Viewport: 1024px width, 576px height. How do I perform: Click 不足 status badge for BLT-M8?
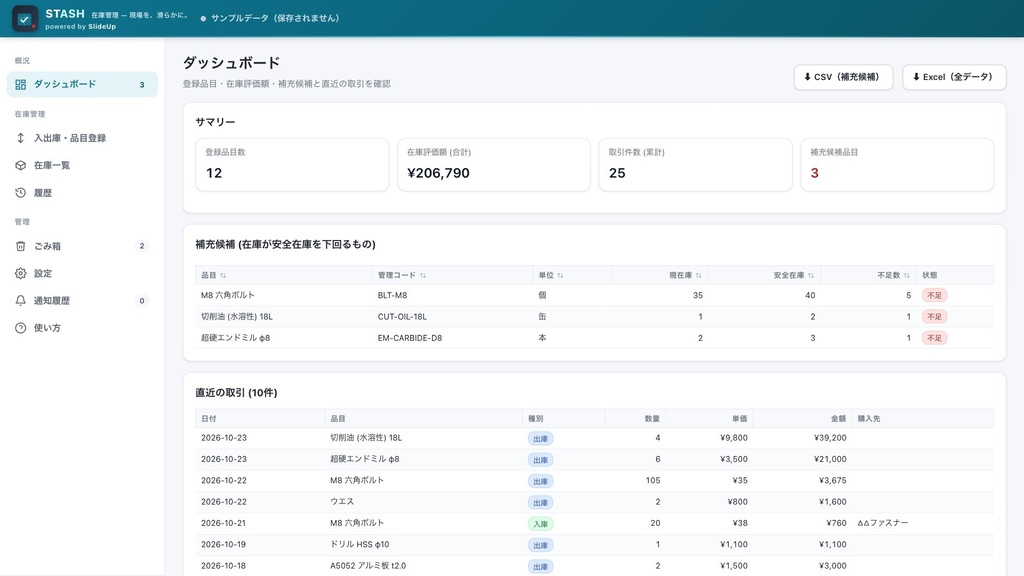[x=935, y=295]
